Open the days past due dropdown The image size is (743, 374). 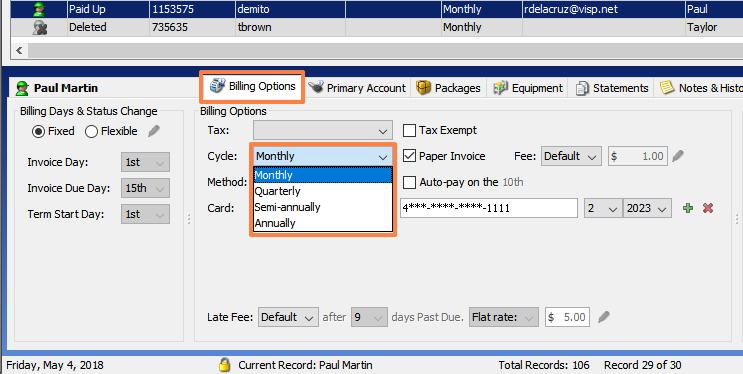pos(368,317)
